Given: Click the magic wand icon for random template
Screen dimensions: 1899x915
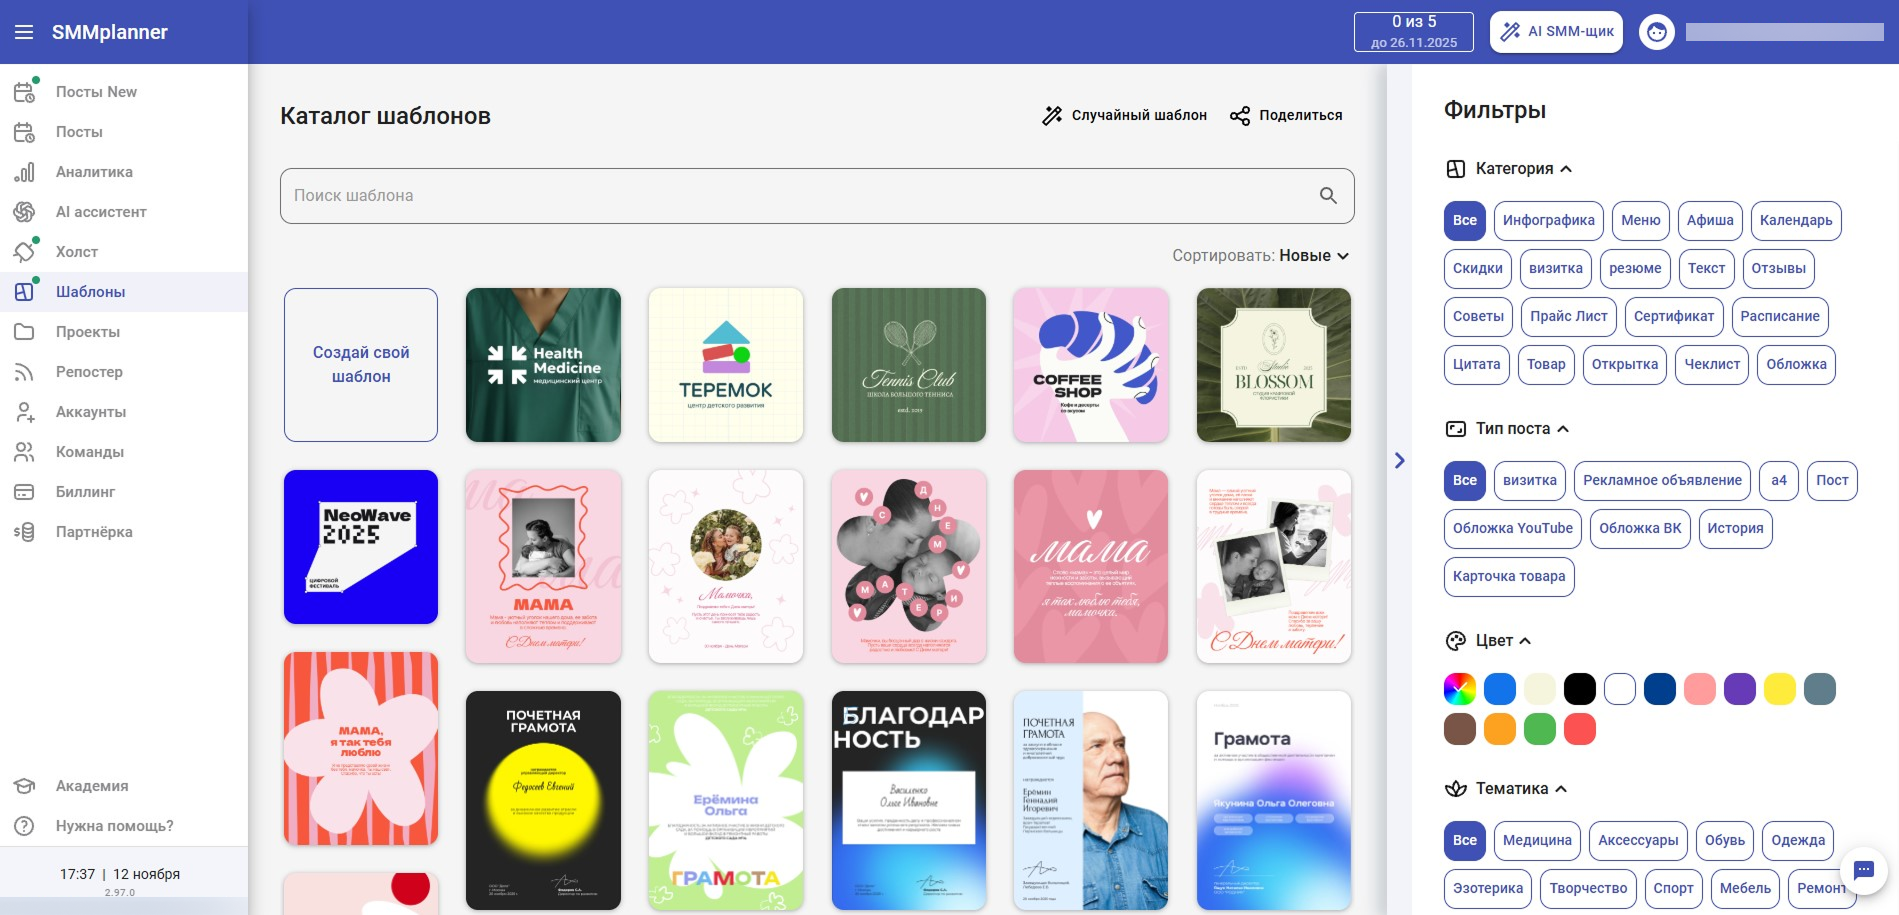Looking at the screenshot, I should [x=1052, y=116].
